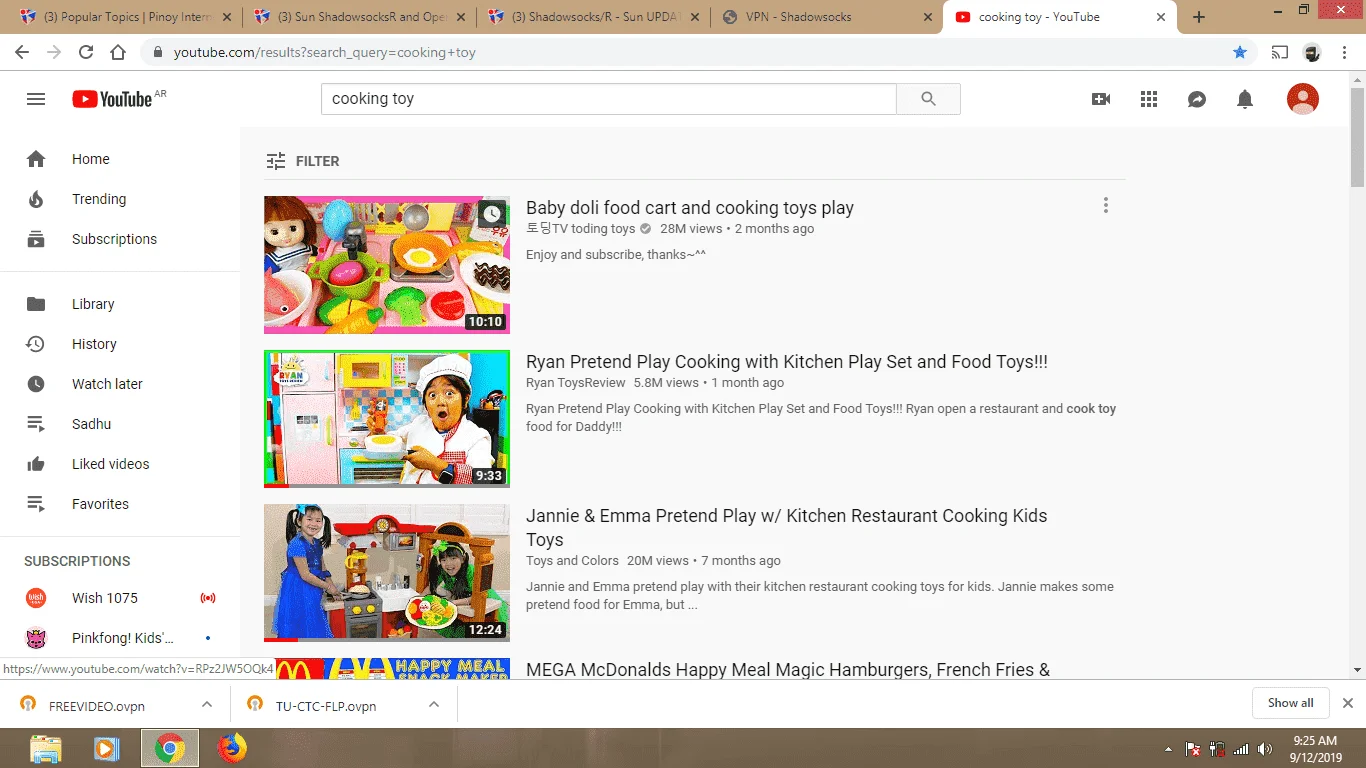
Task: Open the account avatar menu
Action: point(1303,99)
